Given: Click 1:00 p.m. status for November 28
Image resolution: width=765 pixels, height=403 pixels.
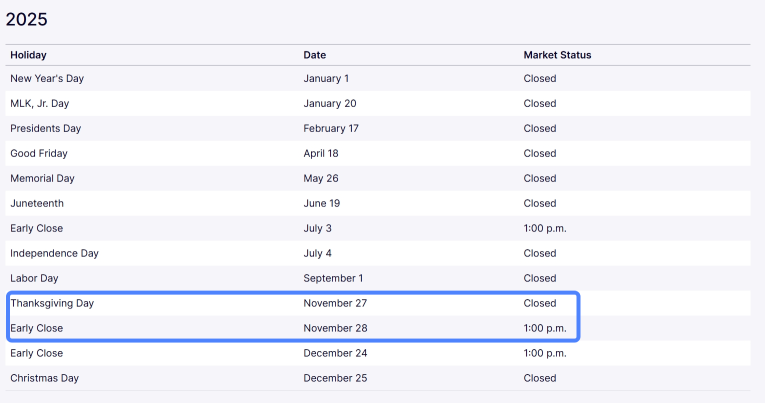Looking at the screenshot, I should [545, 328].
